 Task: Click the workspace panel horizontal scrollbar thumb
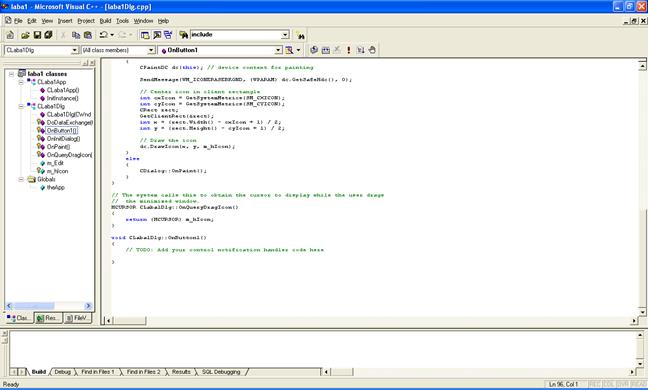click(x=33, y=306)
